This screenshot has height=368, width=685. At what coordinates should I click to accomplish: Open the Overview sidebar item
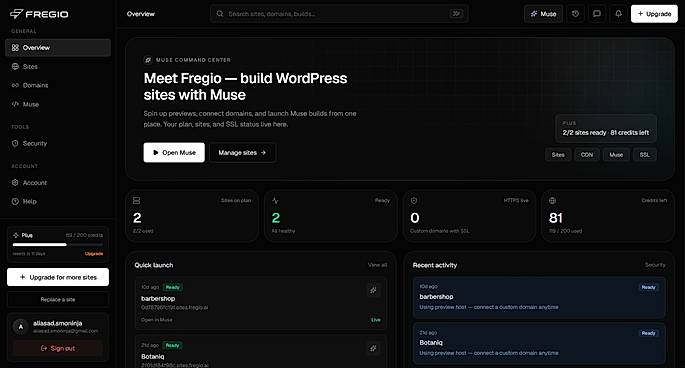(58, 48)
